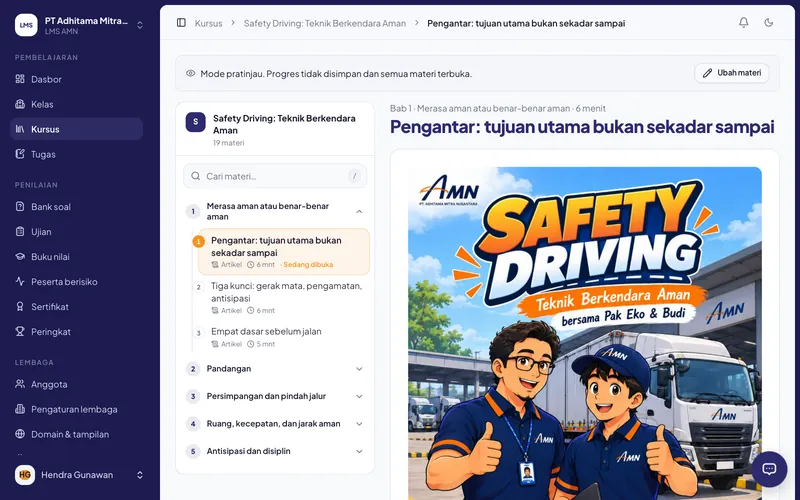Click the Safety Driving course title in panel
Image resolution: width=800 pixels, height=500 pixels.
coord(284,124)
